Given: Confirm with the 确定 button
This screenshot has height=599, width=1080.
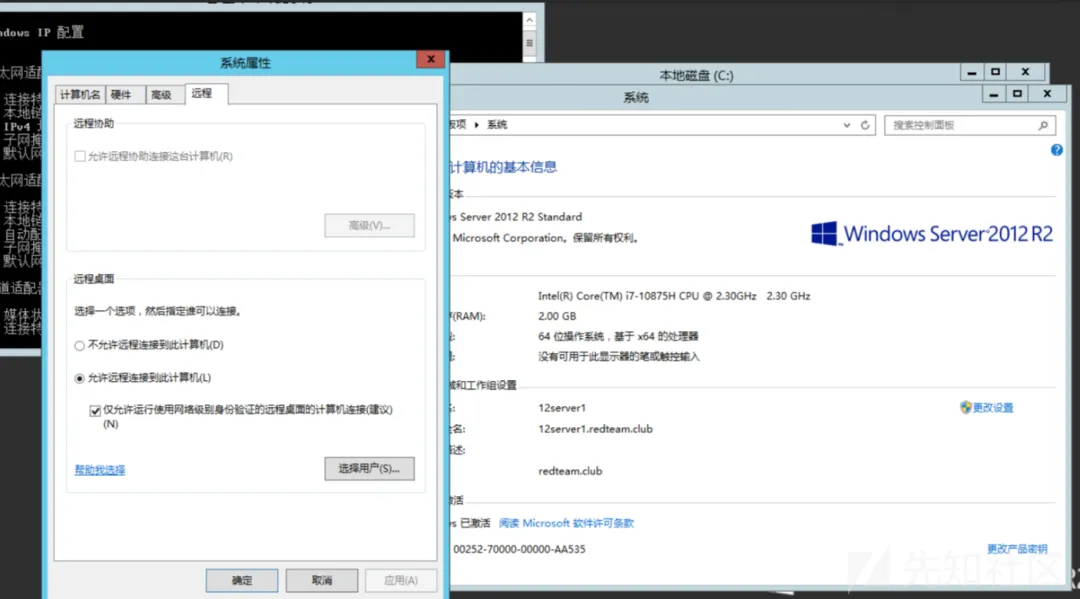Looking at the screenshot, I should click(242, 580).
